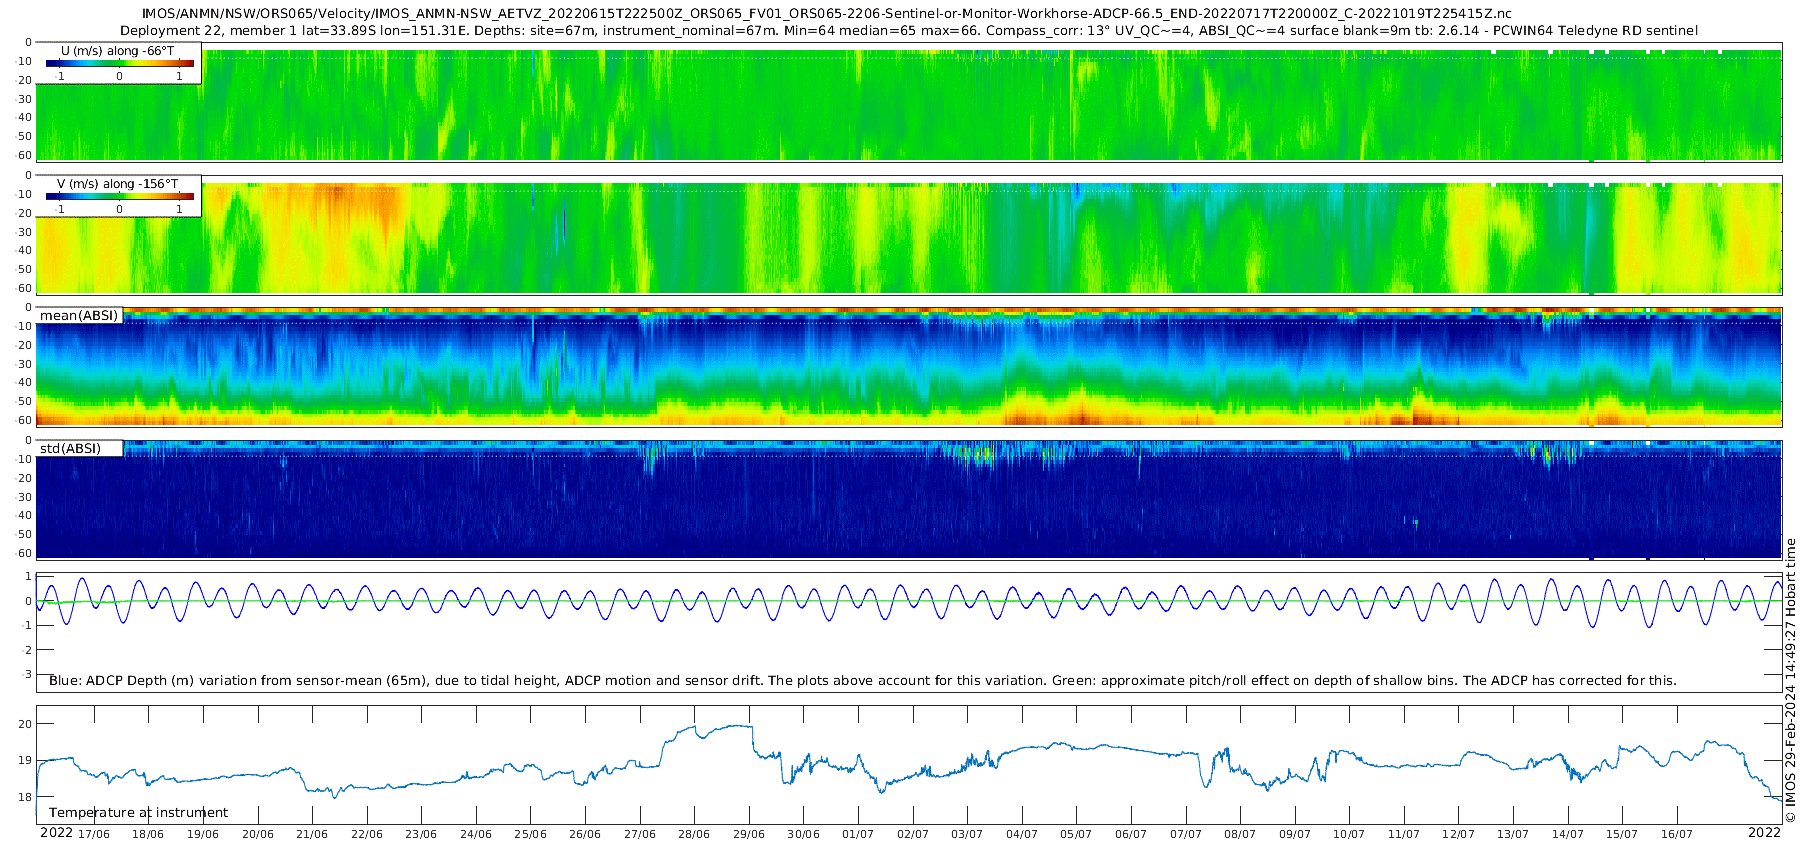Viewport: 1800px width, 850px height.
Task: Click the '04/07' date tick label
Action: tap(1022, 834)
